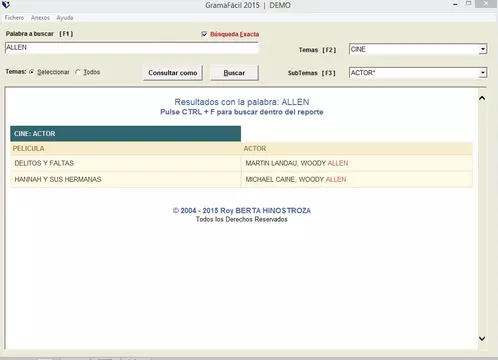Expand the Temas dropdown showing CINE
The image size is (498, 360).
[x=483, y=49]
